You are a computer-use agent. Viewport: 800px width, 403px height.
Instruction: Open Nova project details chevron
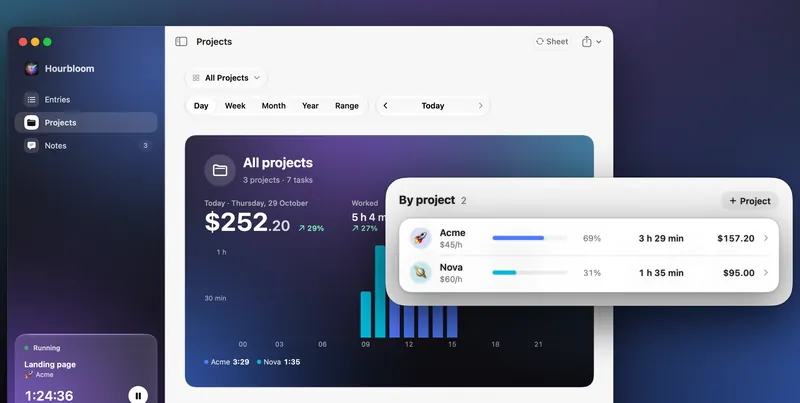coord(766,273)
